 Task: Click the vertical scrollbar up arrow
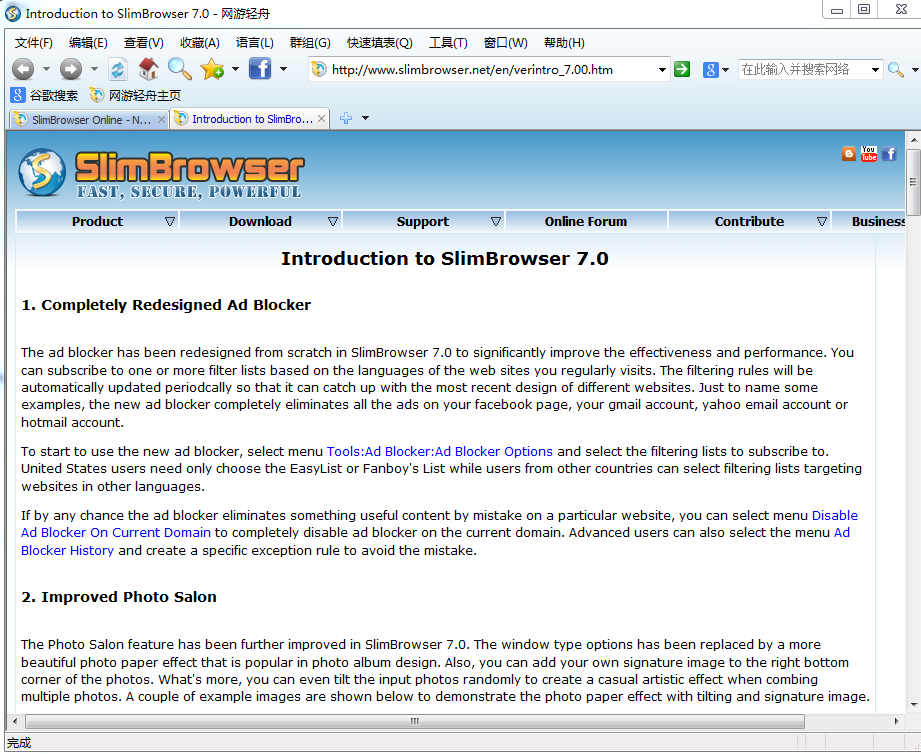(x=913, y=140)
